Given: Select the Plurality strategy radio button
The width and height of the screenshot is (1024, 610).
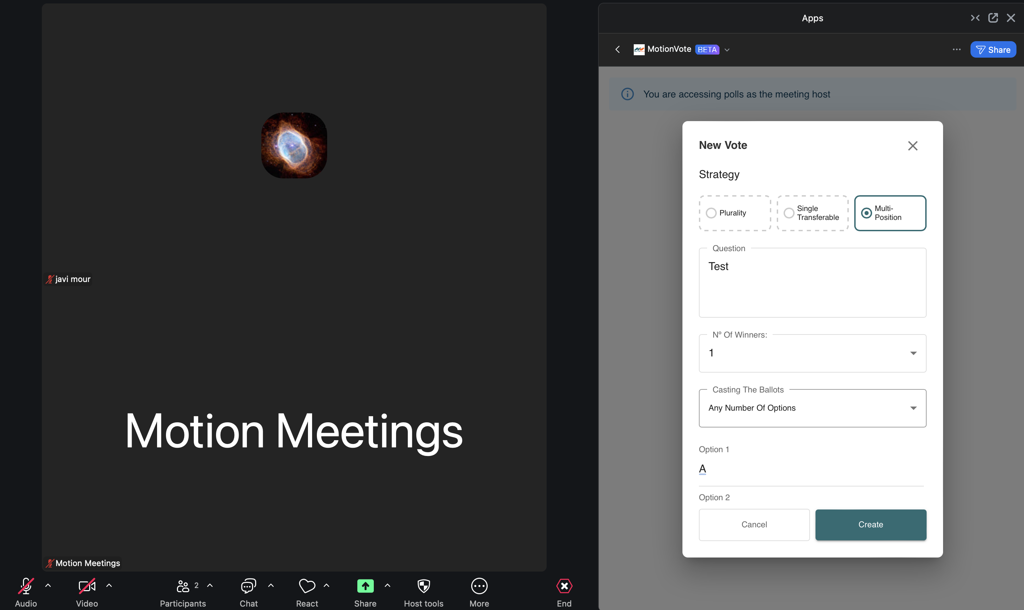Looking at the screenshot, I should (x=711, y=213).
